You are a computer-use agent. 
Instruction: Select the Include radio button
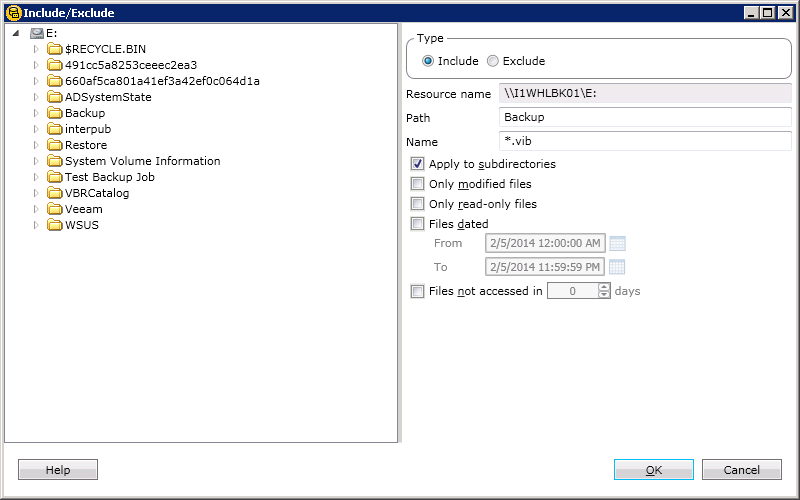(x=428, y=61)
